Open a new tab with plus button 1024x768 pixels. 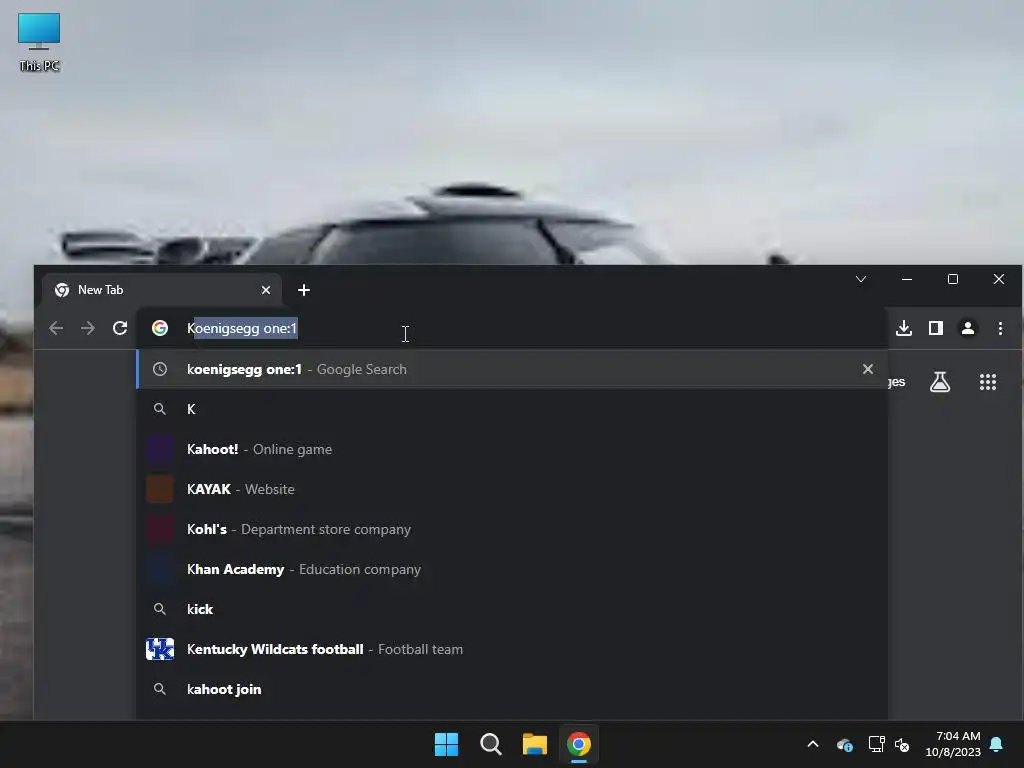pos(304,290)
